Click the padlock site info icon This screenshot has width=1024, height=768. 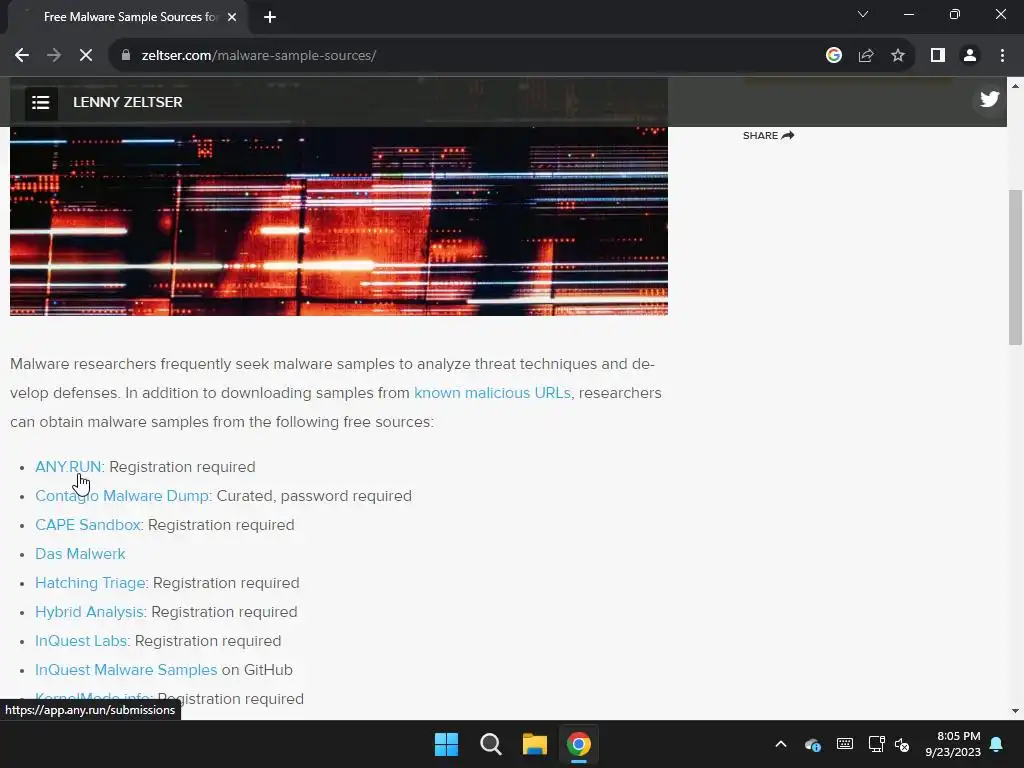[x=125, y=56]
